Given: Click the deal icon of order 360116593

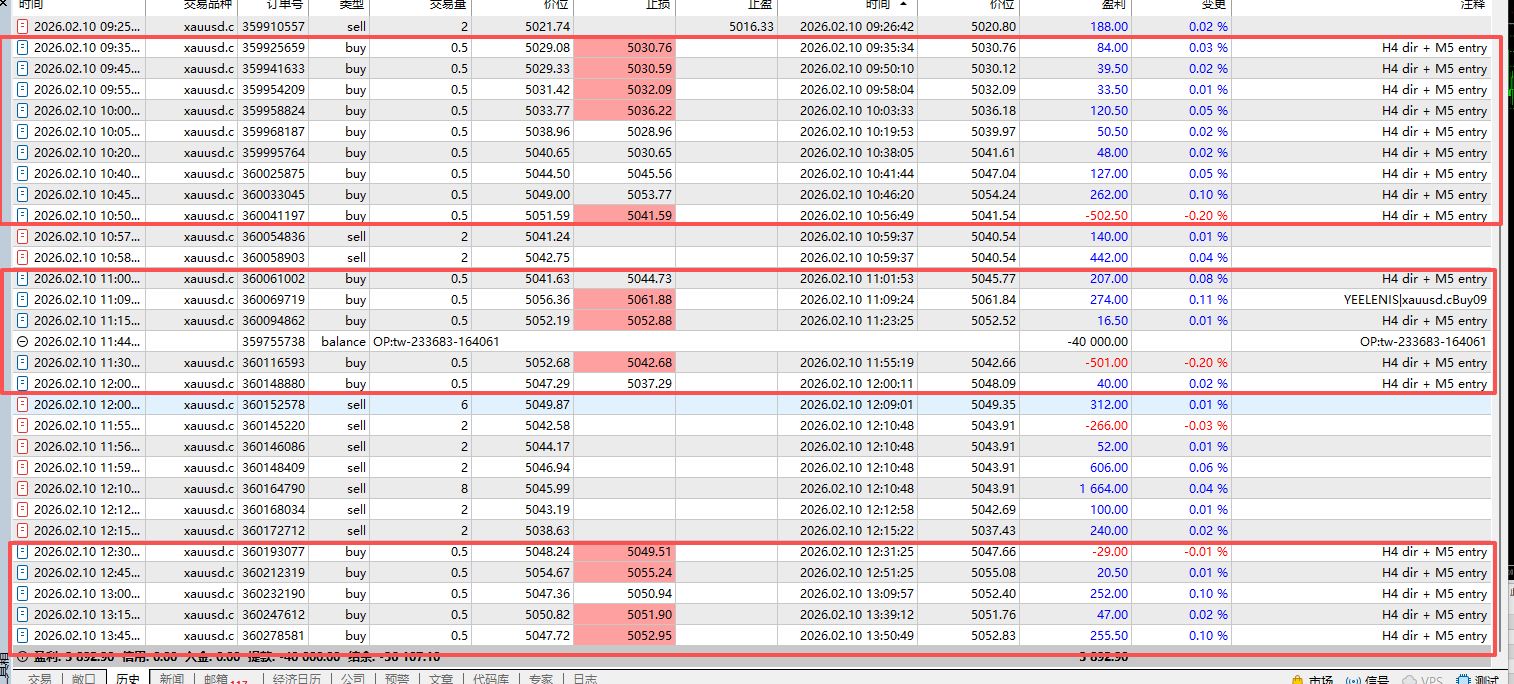Looking at the screenshot, I should [23, 363].
